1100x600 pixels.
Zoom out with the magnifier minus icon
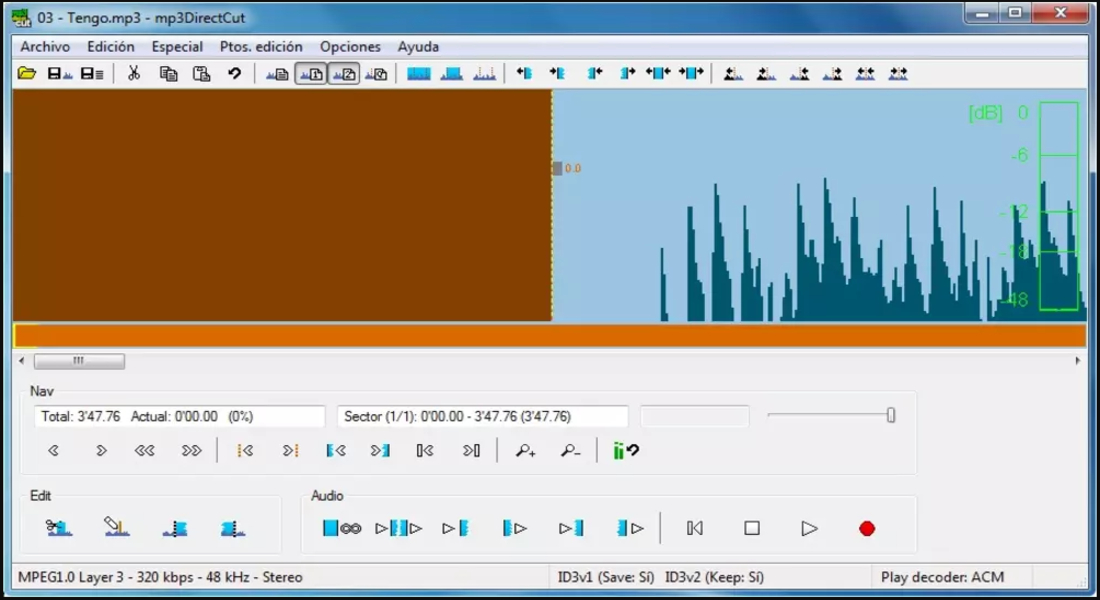(x=570, y=451)
